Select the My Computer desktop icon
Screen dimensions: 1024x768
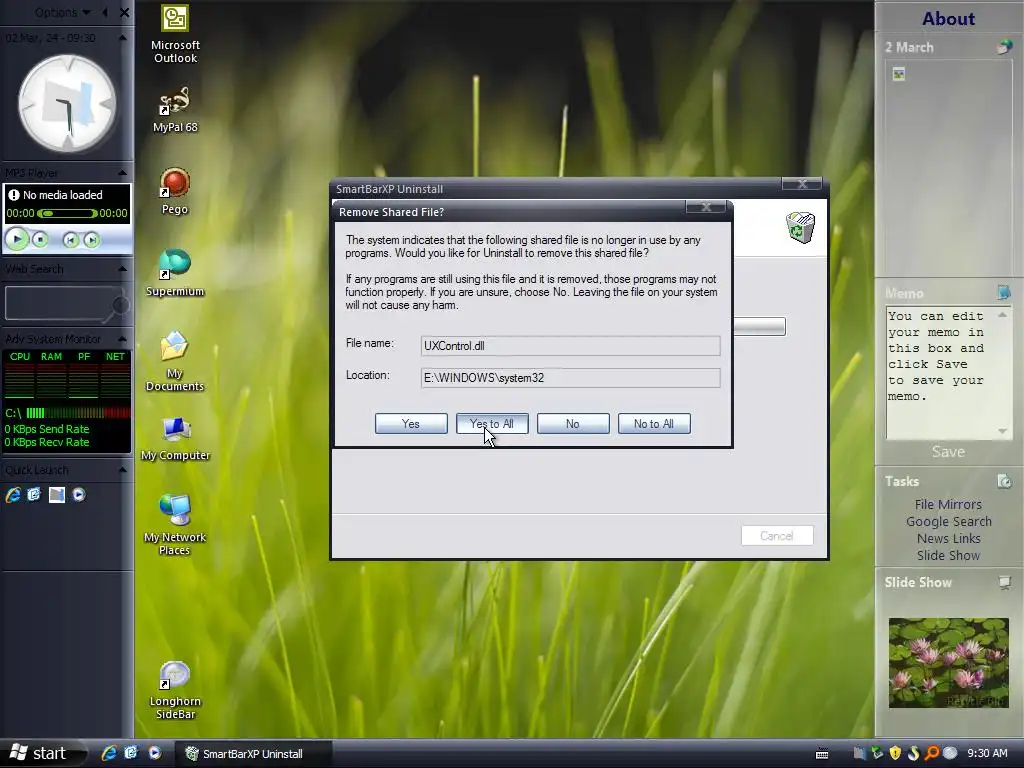175,439
